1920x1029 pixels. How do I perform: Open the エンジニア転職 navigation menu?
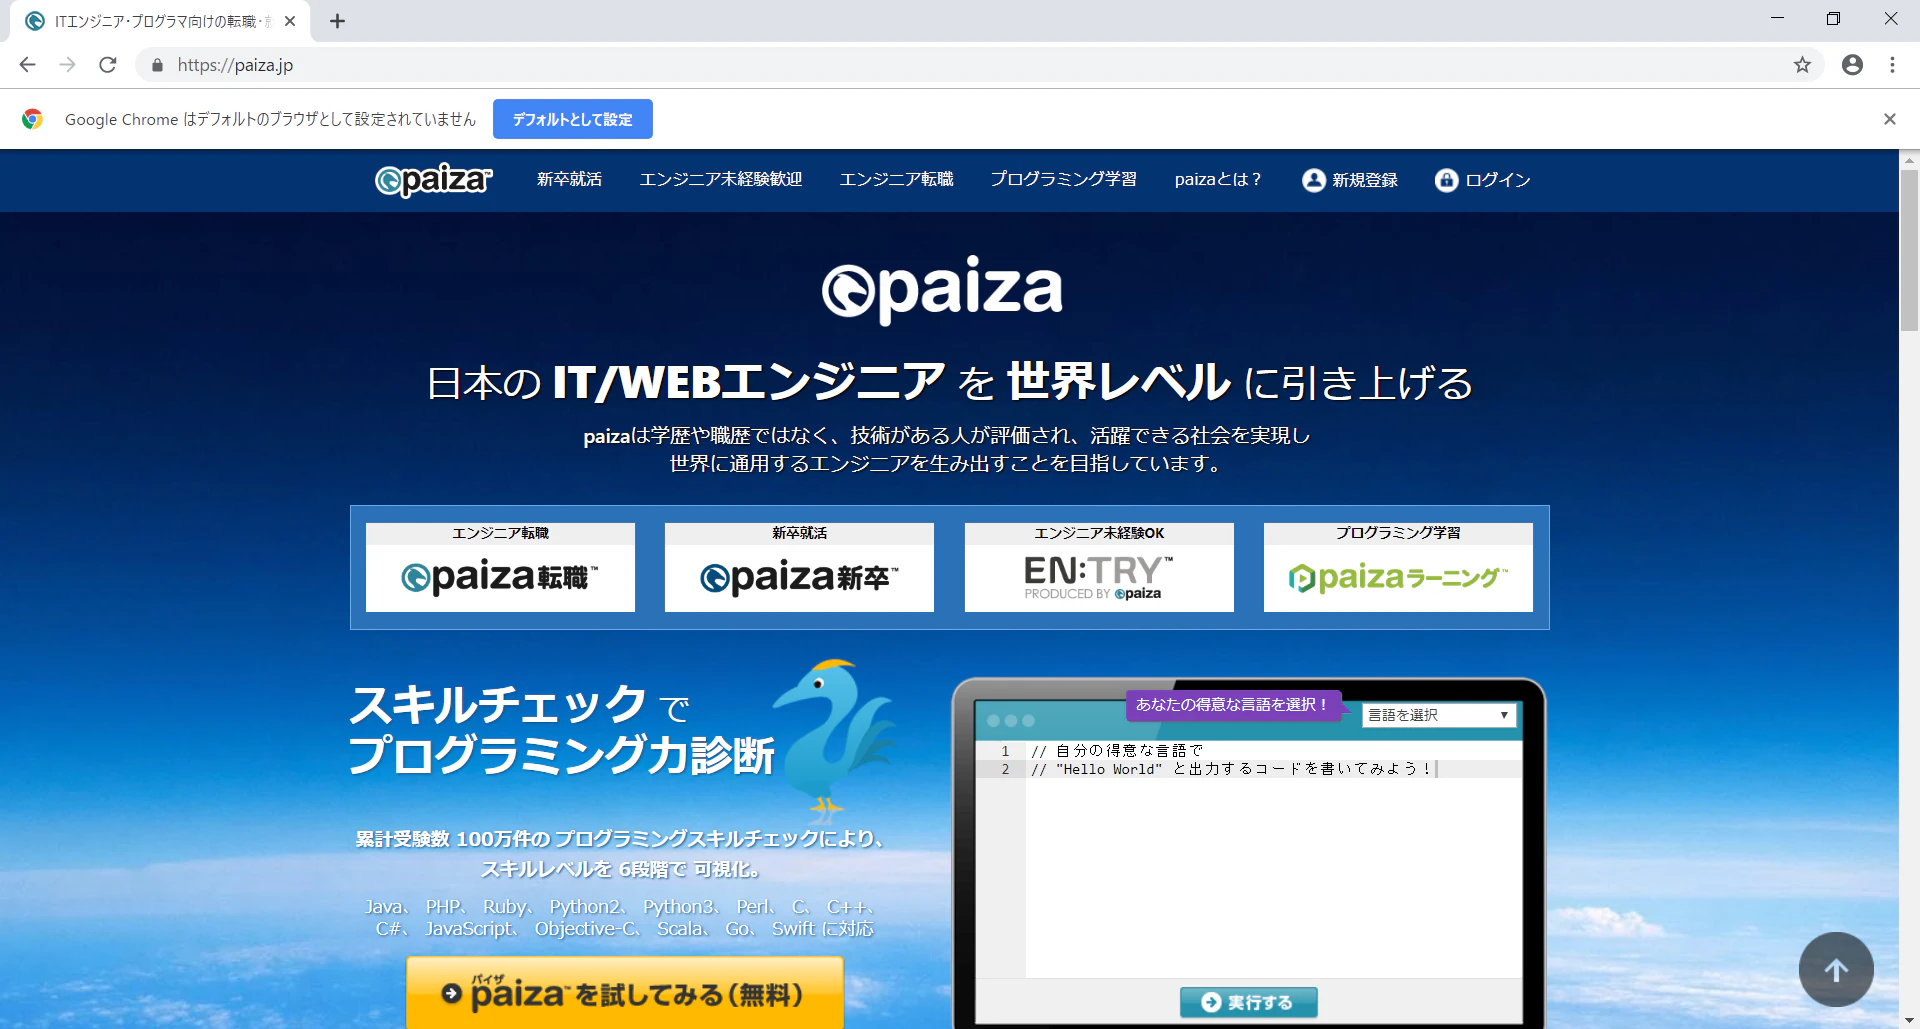click(896, 180)
